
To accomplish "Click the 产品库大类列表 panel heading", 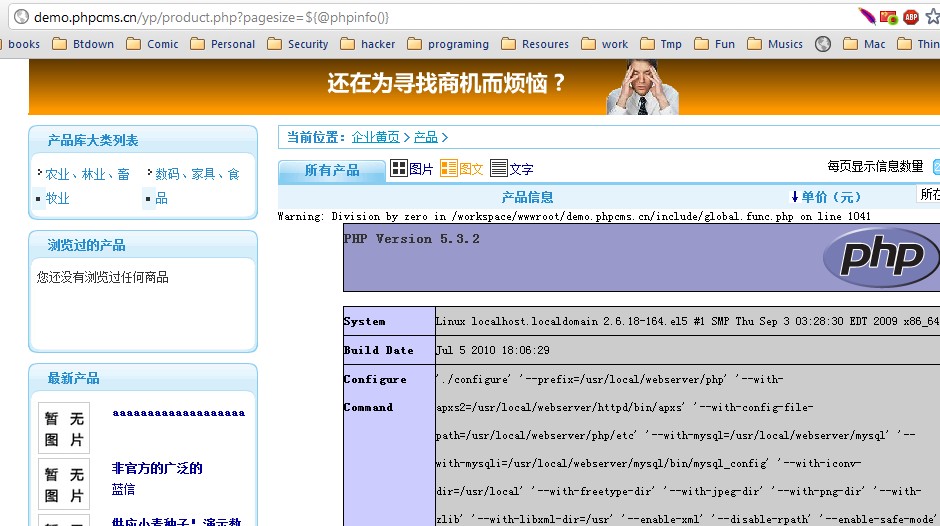I will [93, 140].
